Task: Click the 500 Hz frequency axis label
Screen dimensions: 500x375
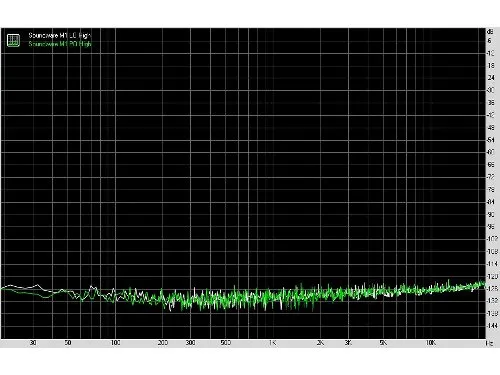Action: [226, 343]
